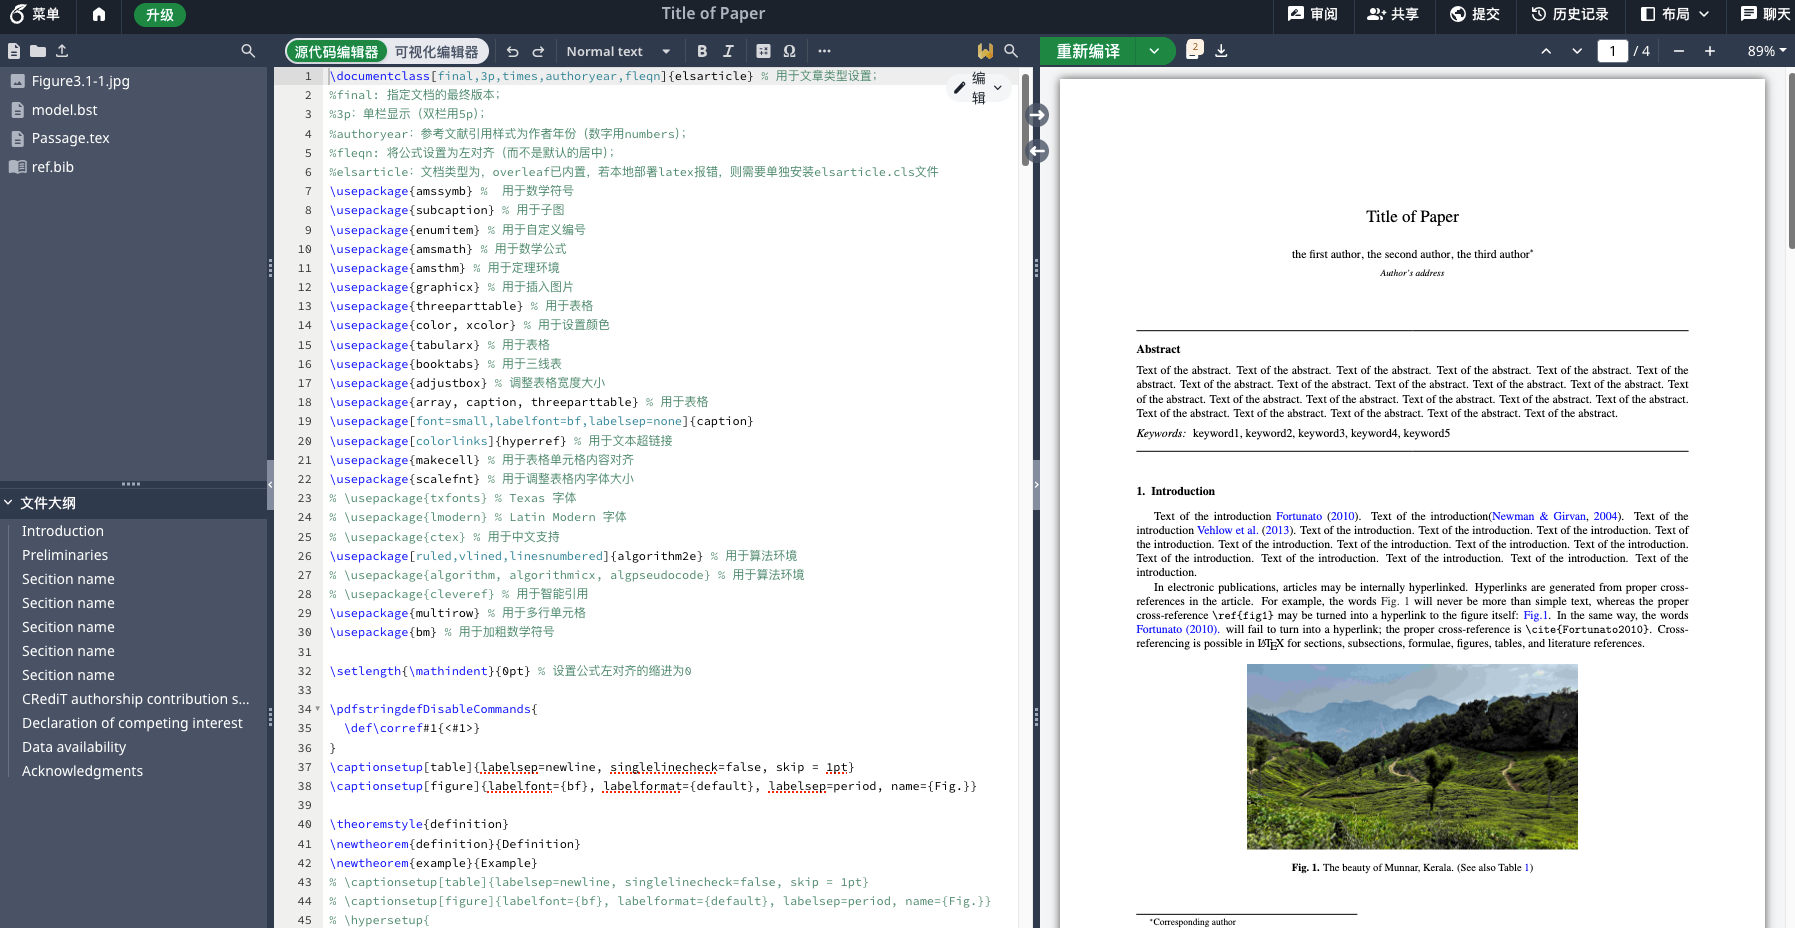Insert a table
Image resolution: width=1795 pixels, height=928 pixels.
point(764,51)
